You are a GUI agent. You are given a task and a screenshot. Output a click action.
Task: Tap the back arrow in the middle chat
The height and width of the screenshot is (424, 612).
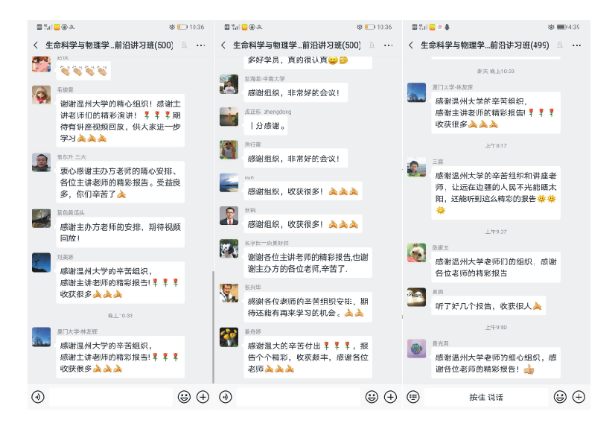click(x=223, y=45)
